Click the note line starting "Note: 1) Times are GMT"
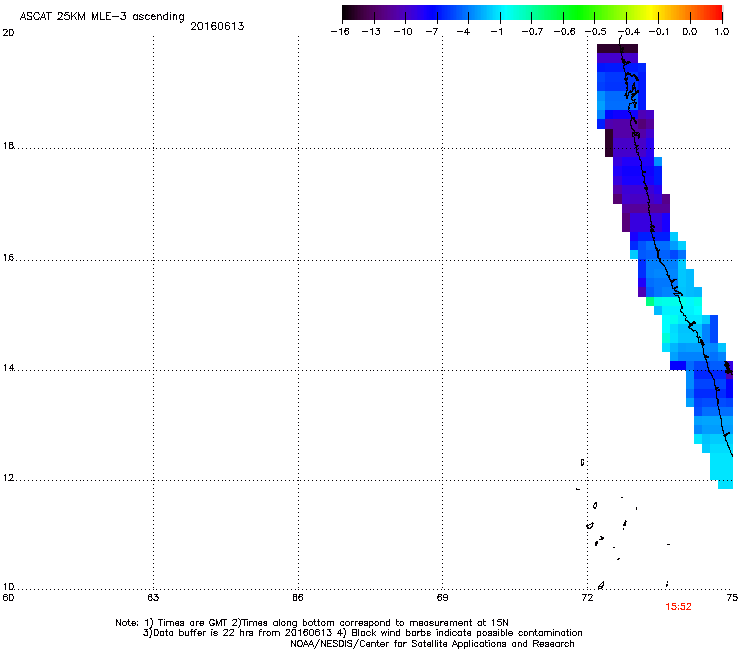The height and width of the screenshot is (650, 740). (x=312, y=623)
